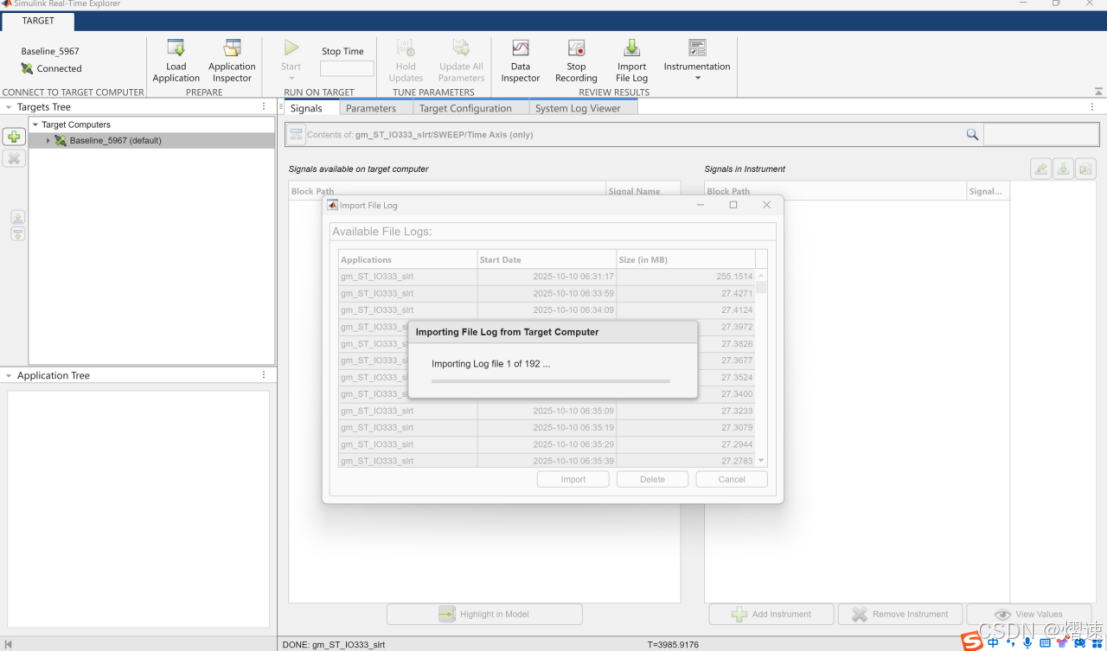Click the Applications column header
Image resolution: width=1108 pixels, height=651 pixels.
(x=408, y=259)
